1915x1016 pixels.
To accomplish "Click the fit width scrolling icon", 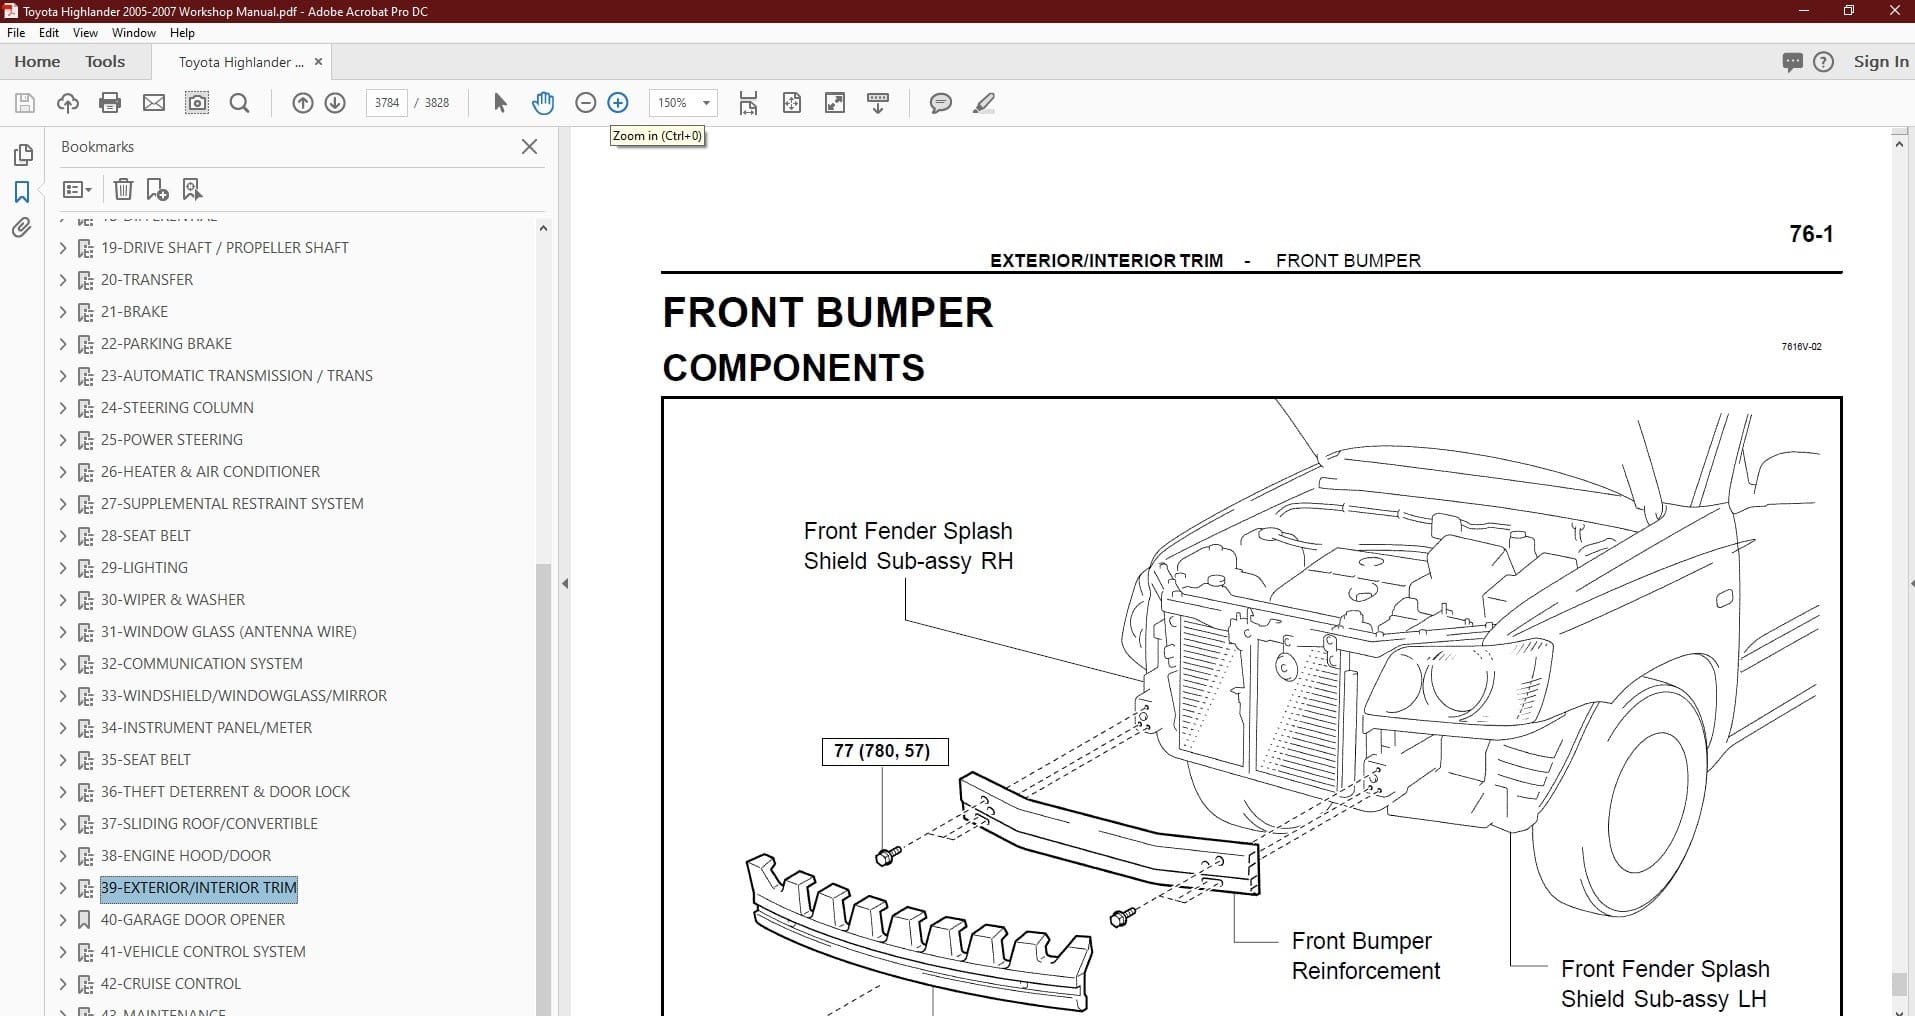I will (748, 103).
